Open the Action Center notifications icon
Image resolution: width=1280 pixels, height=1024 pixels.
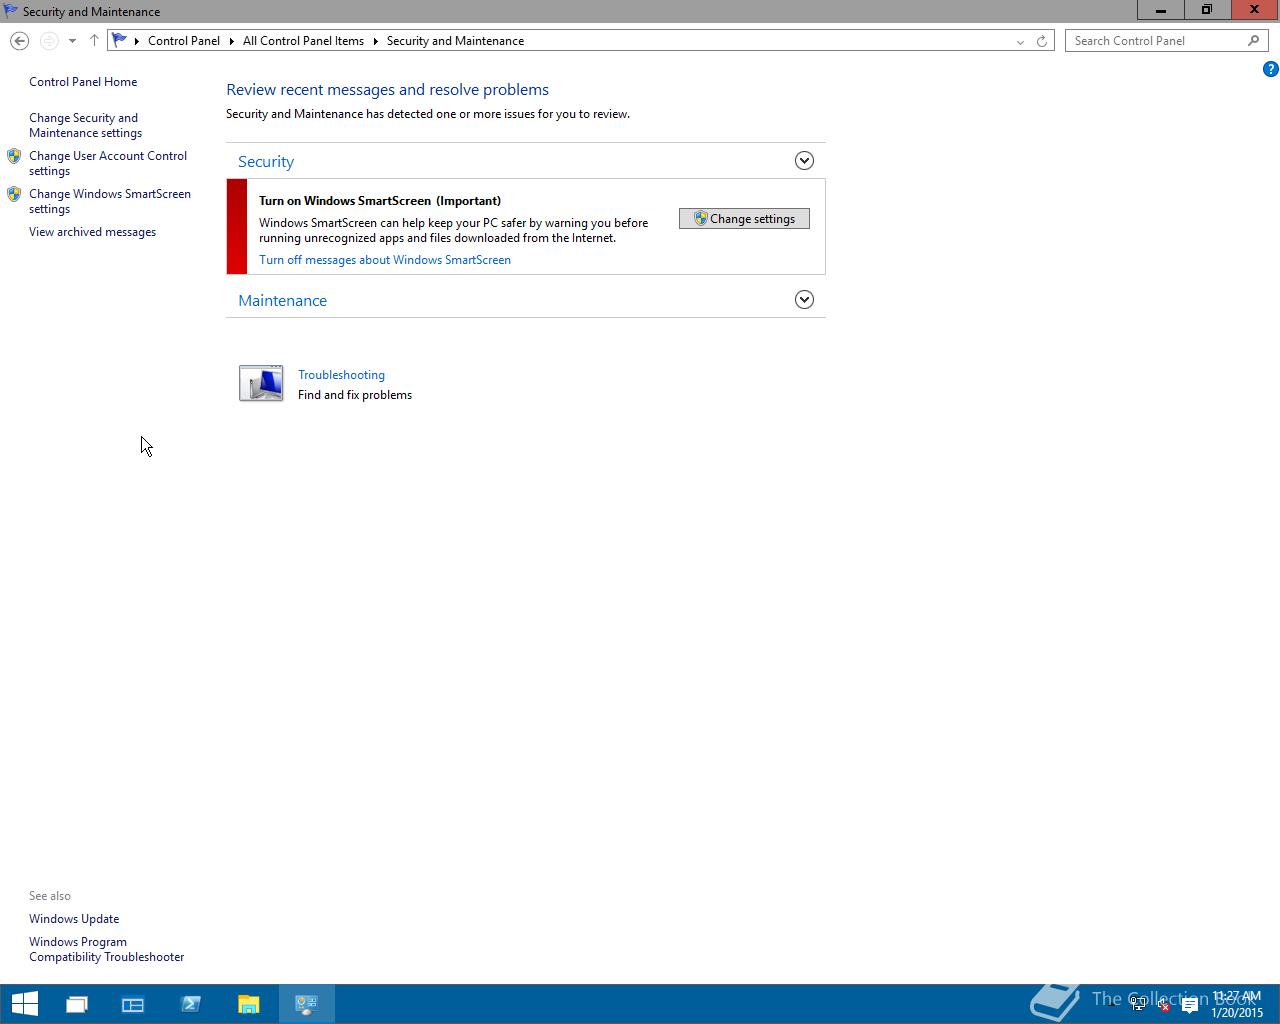pos(1190,1005)
